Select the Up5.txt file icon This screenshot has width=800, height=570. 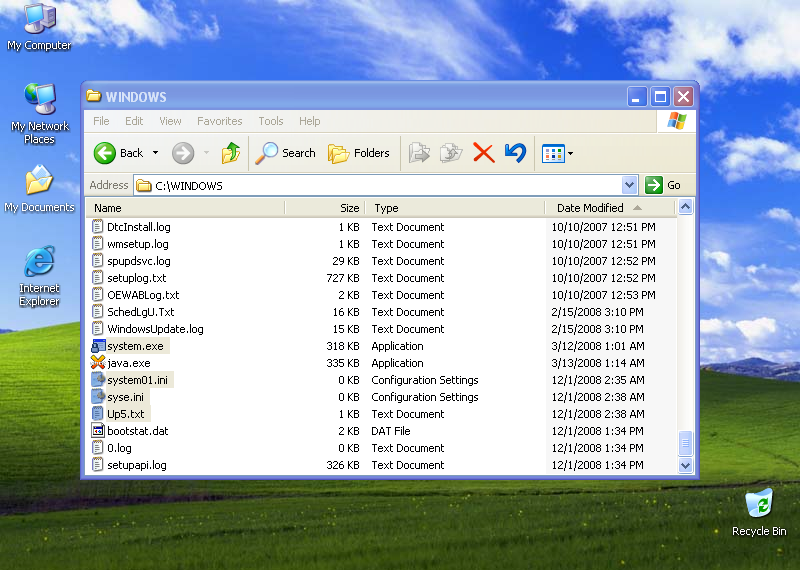[97, 414]
